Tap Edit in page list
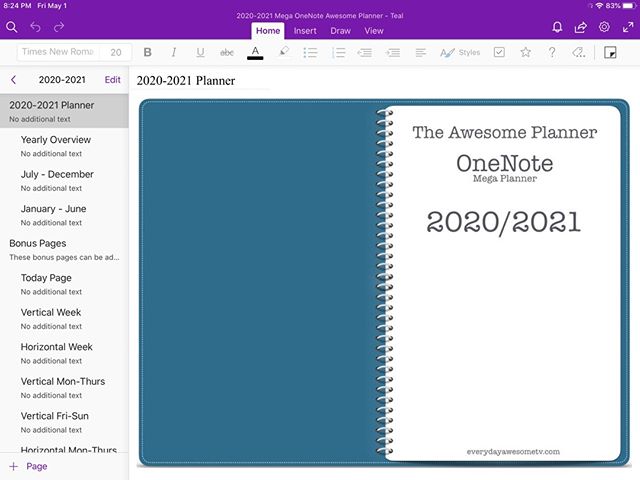This screenshot has height=480, width=640. pos(113,80)
